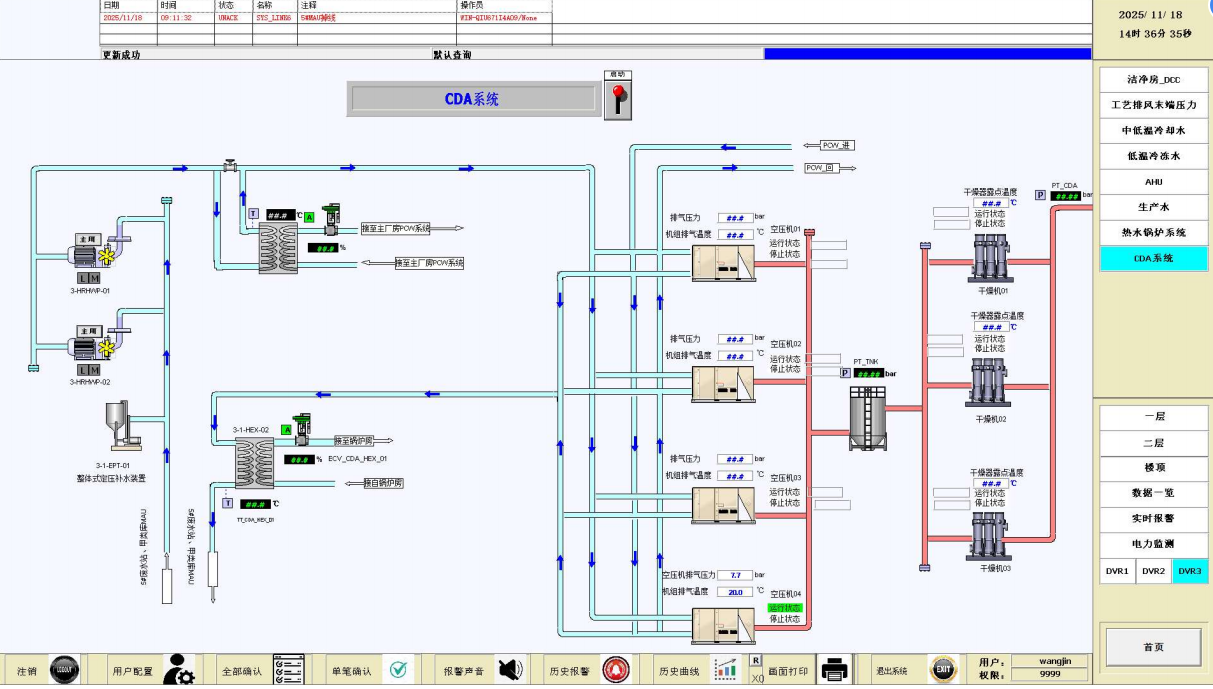The image size is (1213, 689).
Task: Click the 空压机排气压力 7.7 bar value field
Action: 735,575
